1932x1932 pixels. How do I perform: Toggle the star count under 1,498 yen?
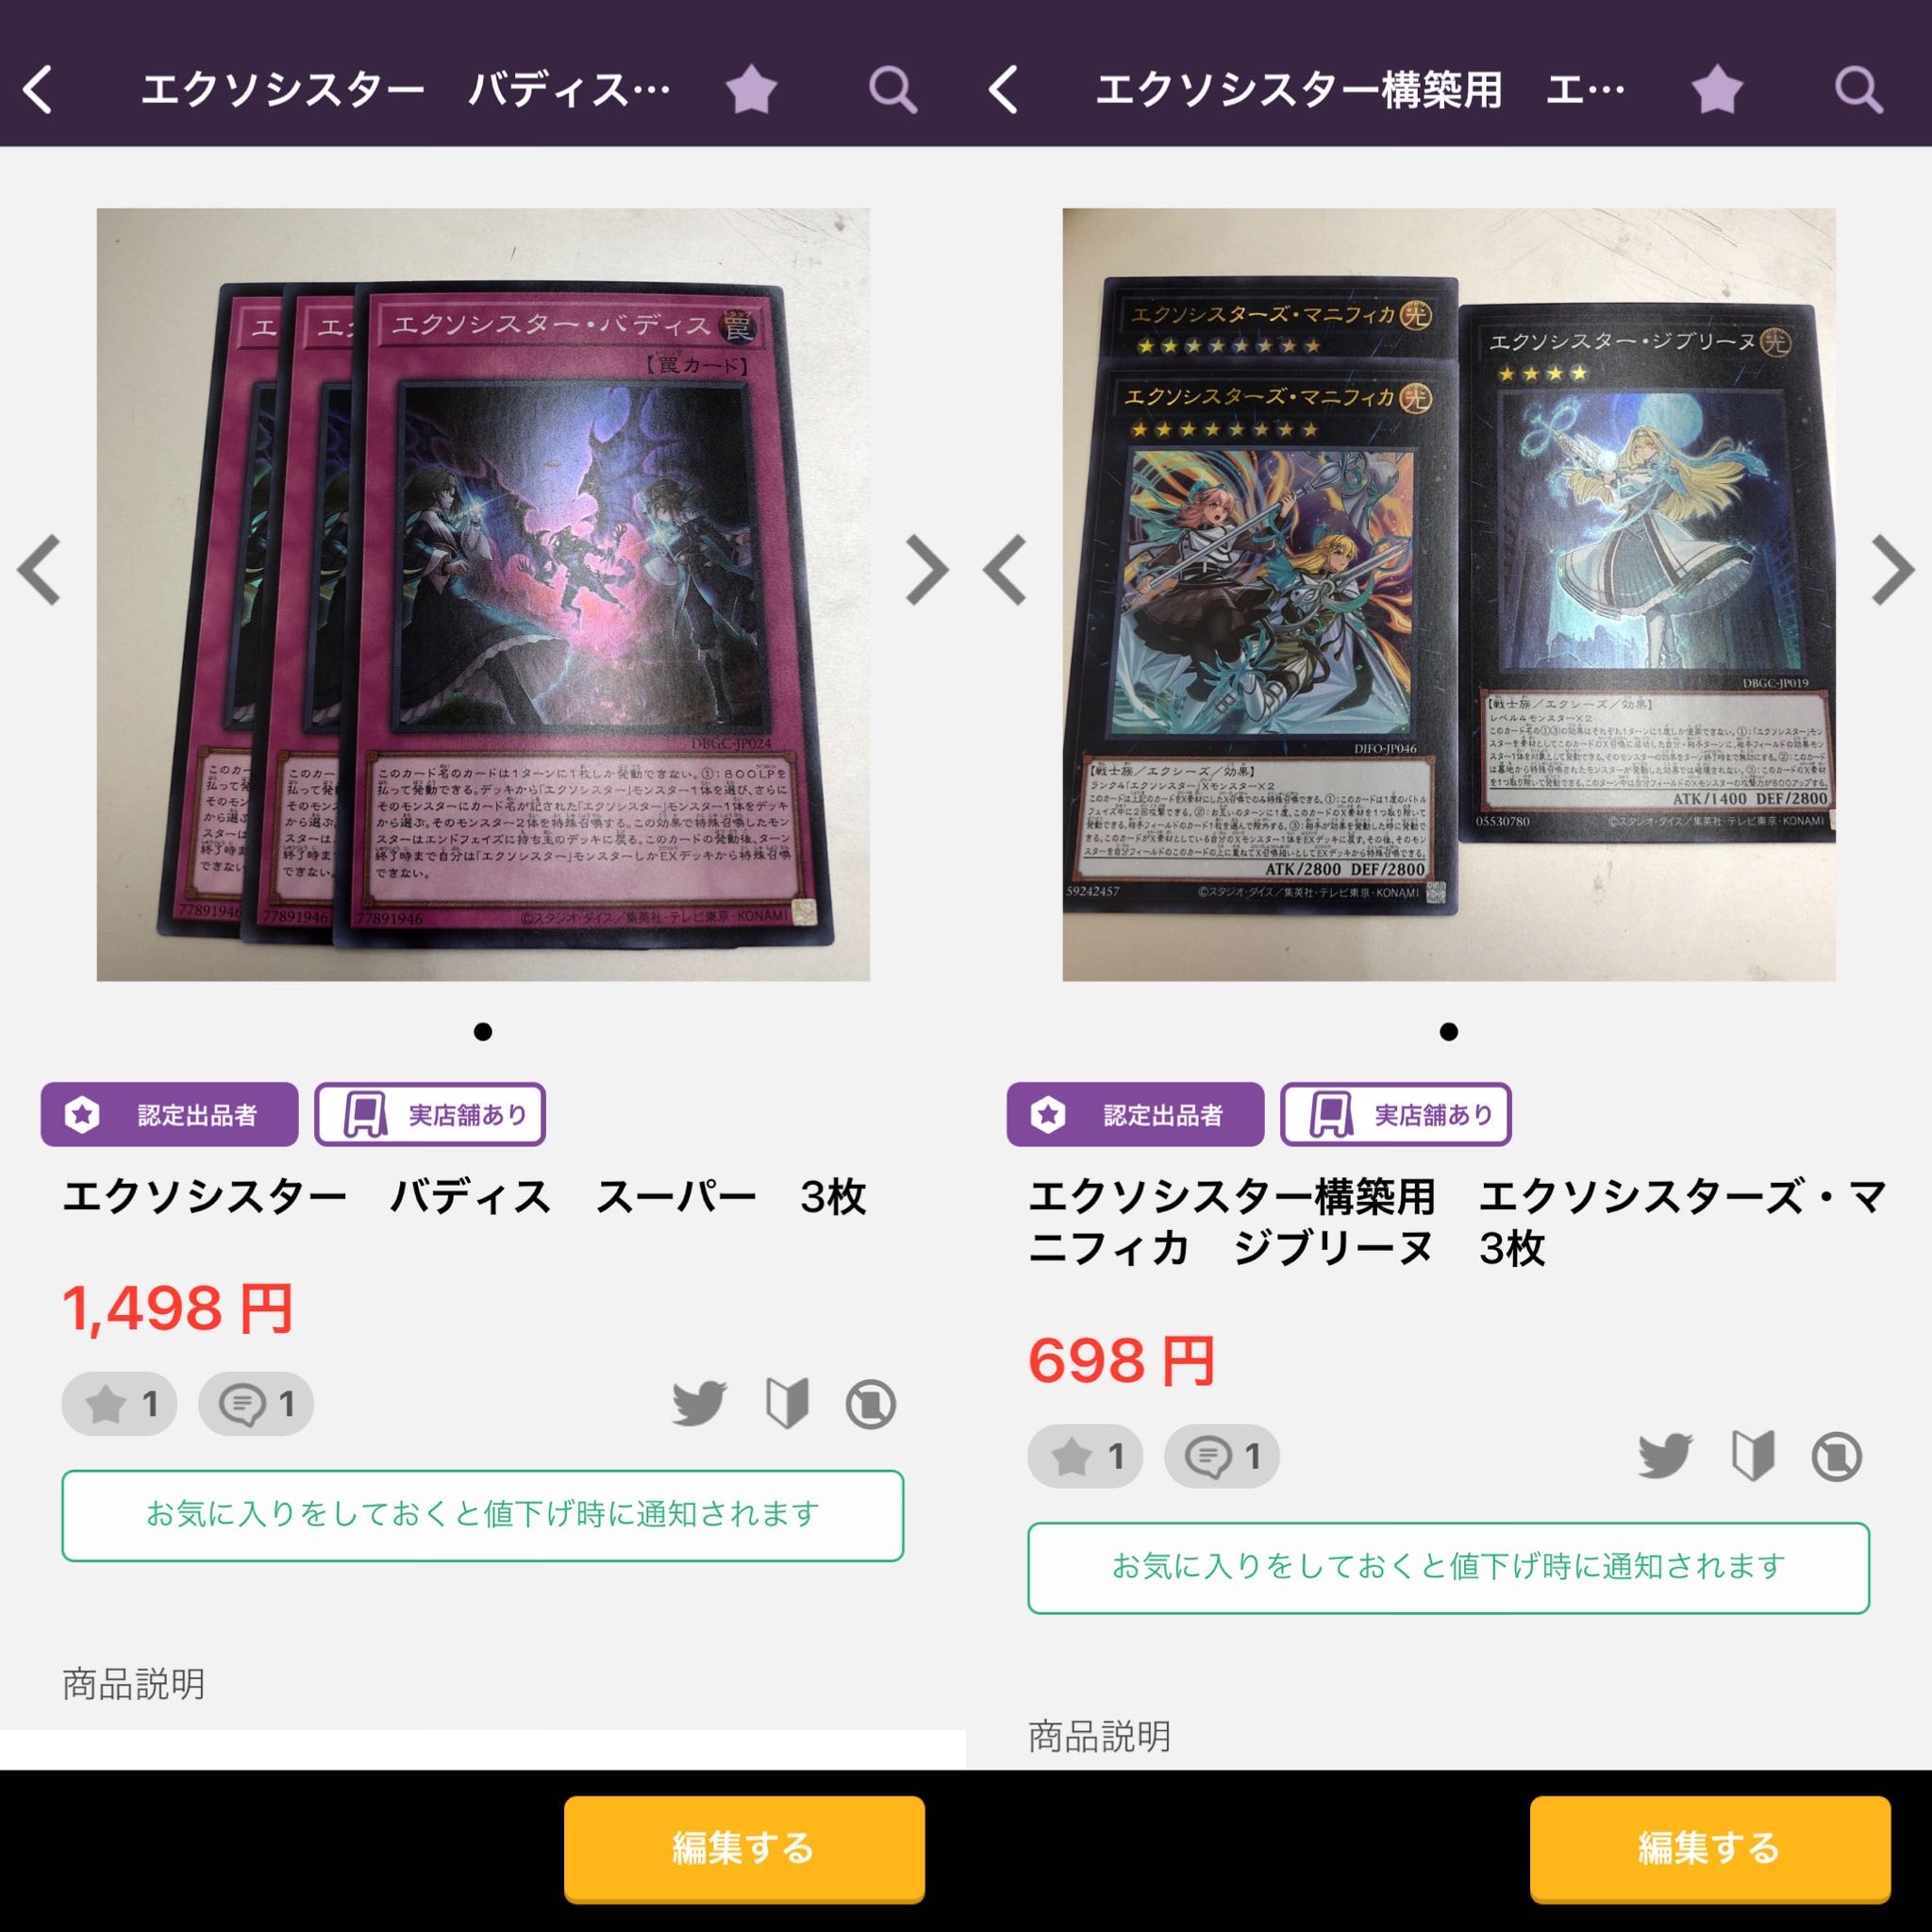pos(120,1403)
